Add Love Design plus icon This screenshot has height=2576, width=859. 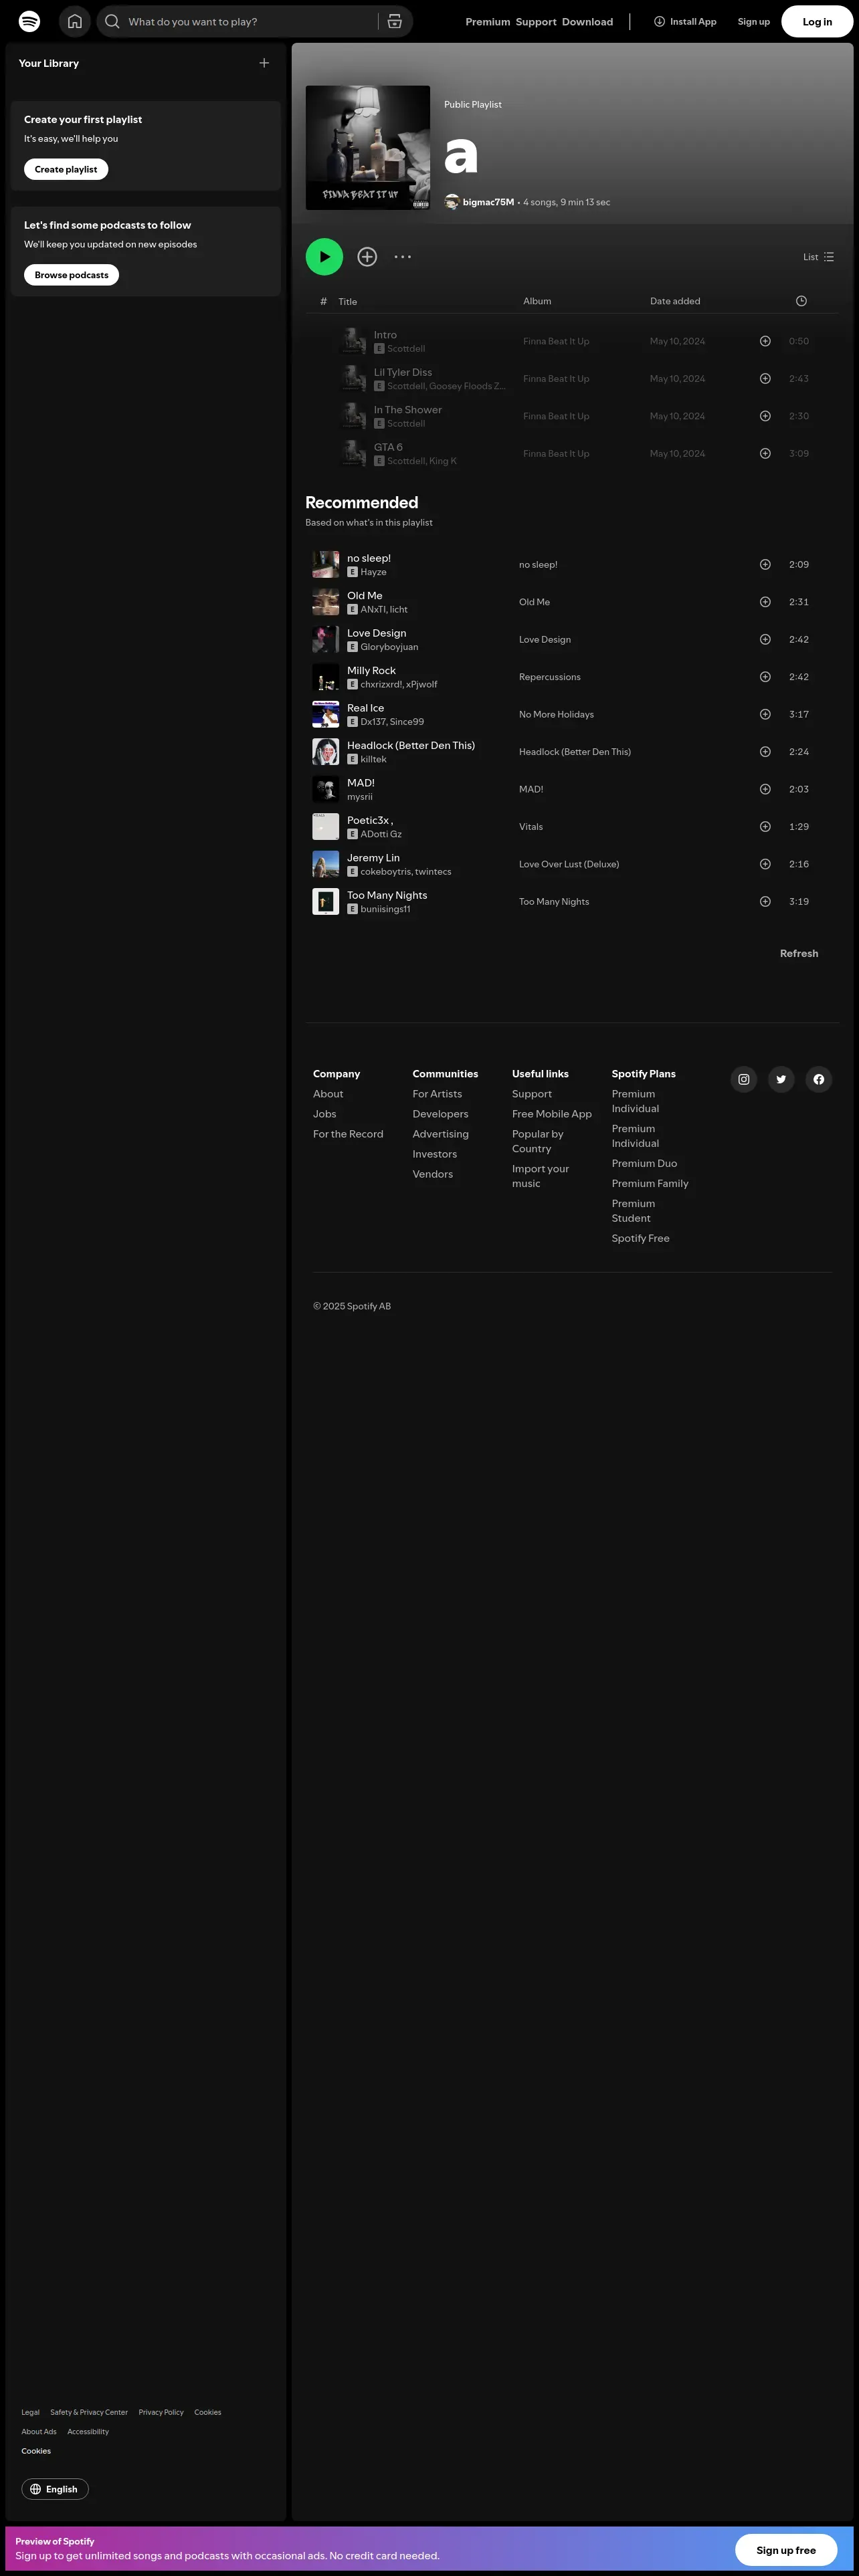coord(765,640)
